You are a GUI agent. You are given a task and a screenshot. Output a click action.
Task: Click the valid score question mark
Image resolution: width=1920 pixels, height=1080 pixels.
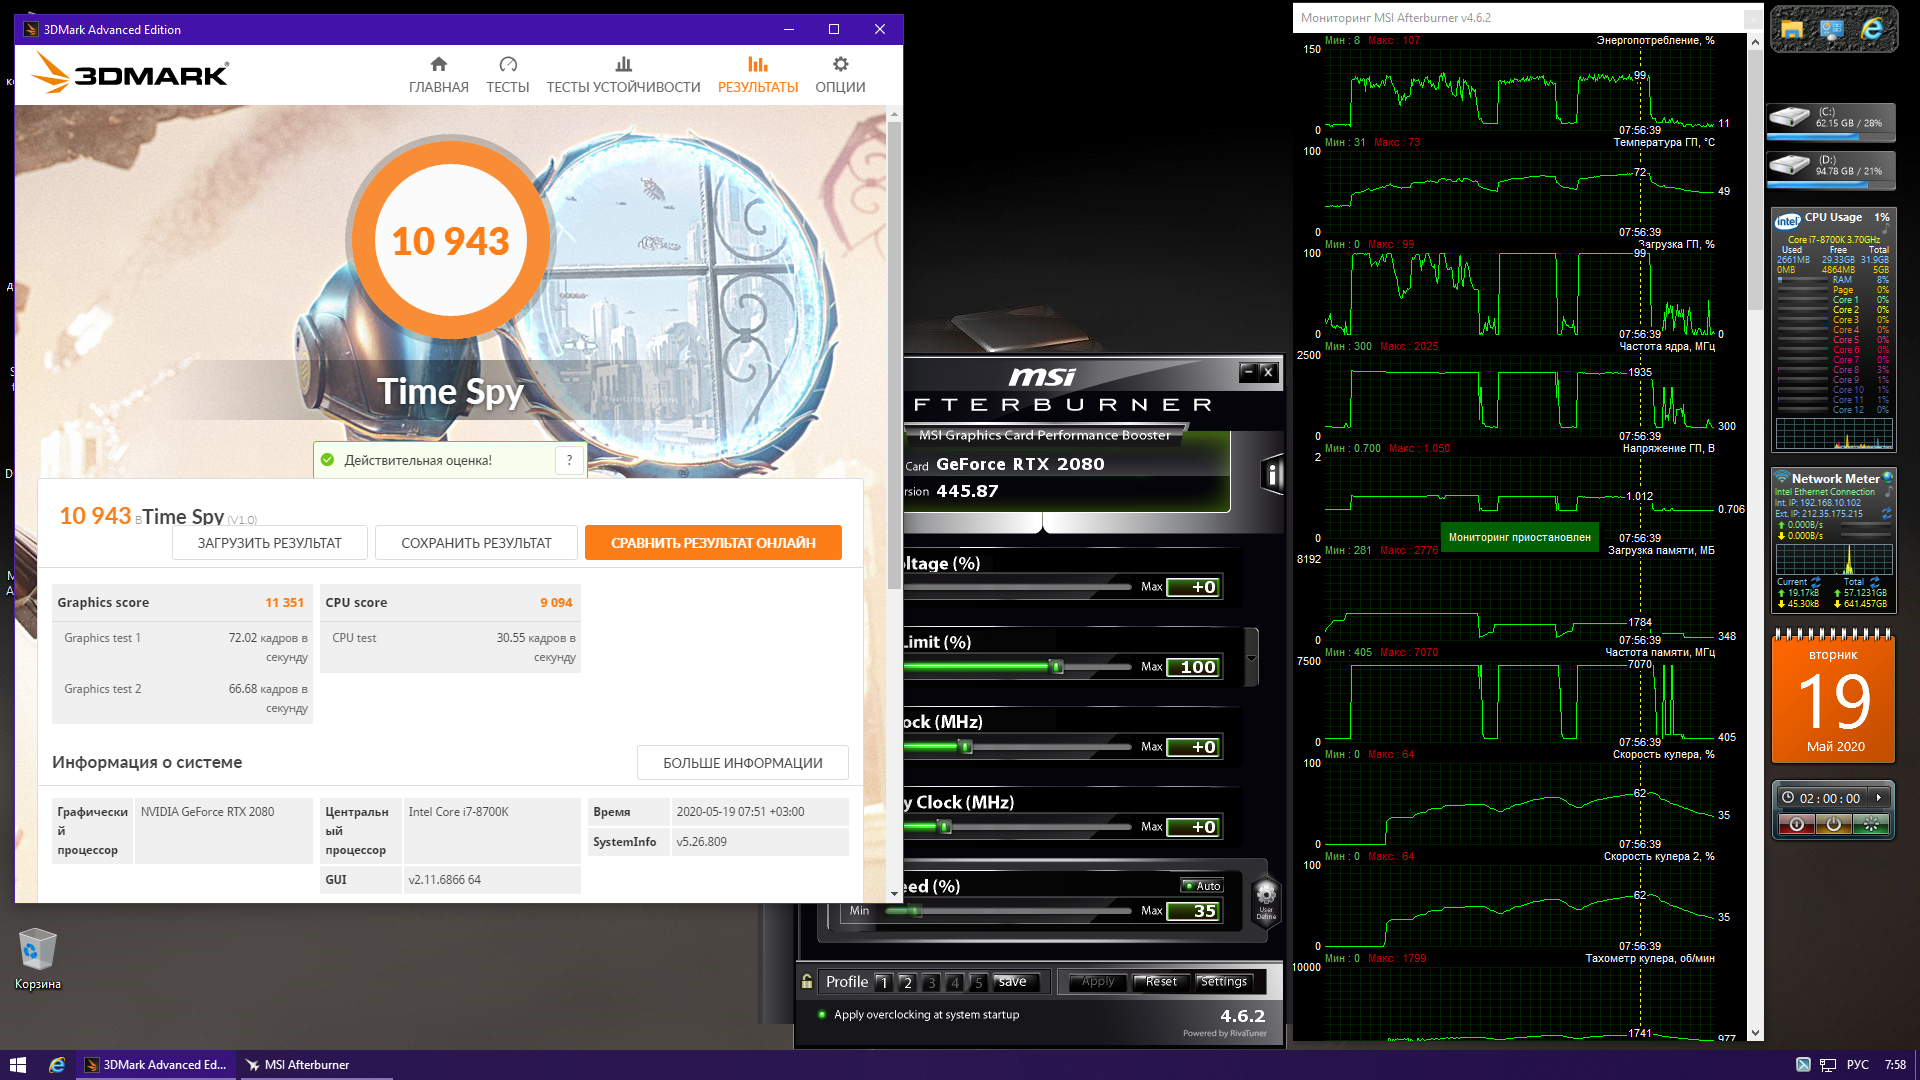569,460
